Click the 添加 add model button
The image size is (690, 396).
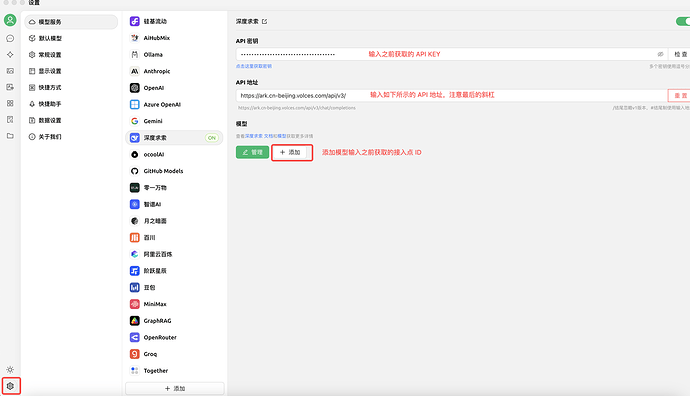click(x=290, y=152)
